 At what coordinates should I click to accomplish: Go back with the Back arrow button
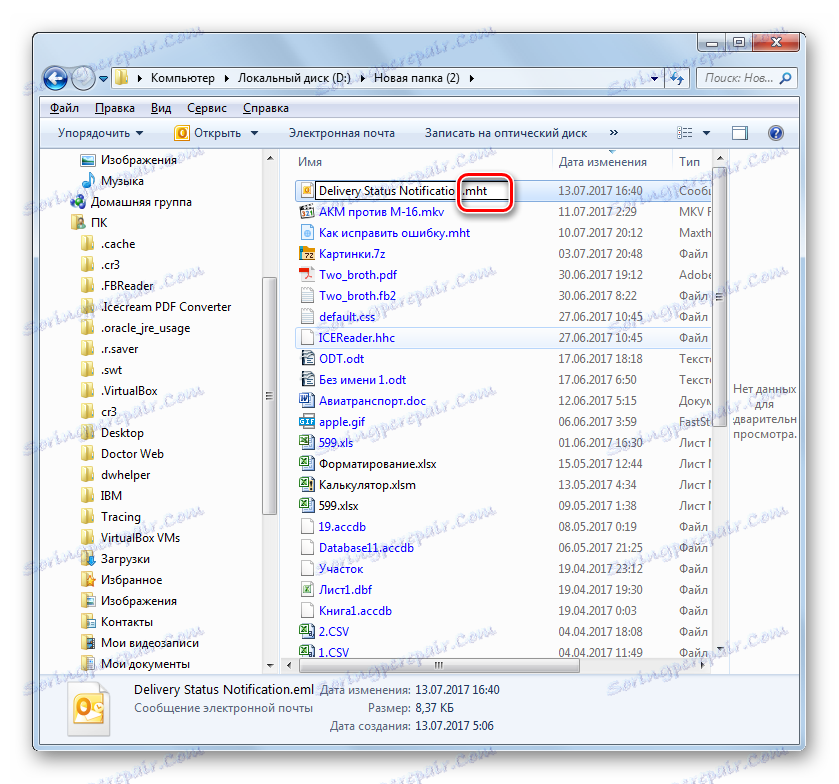pyautogui.click(x=55, y=79)
